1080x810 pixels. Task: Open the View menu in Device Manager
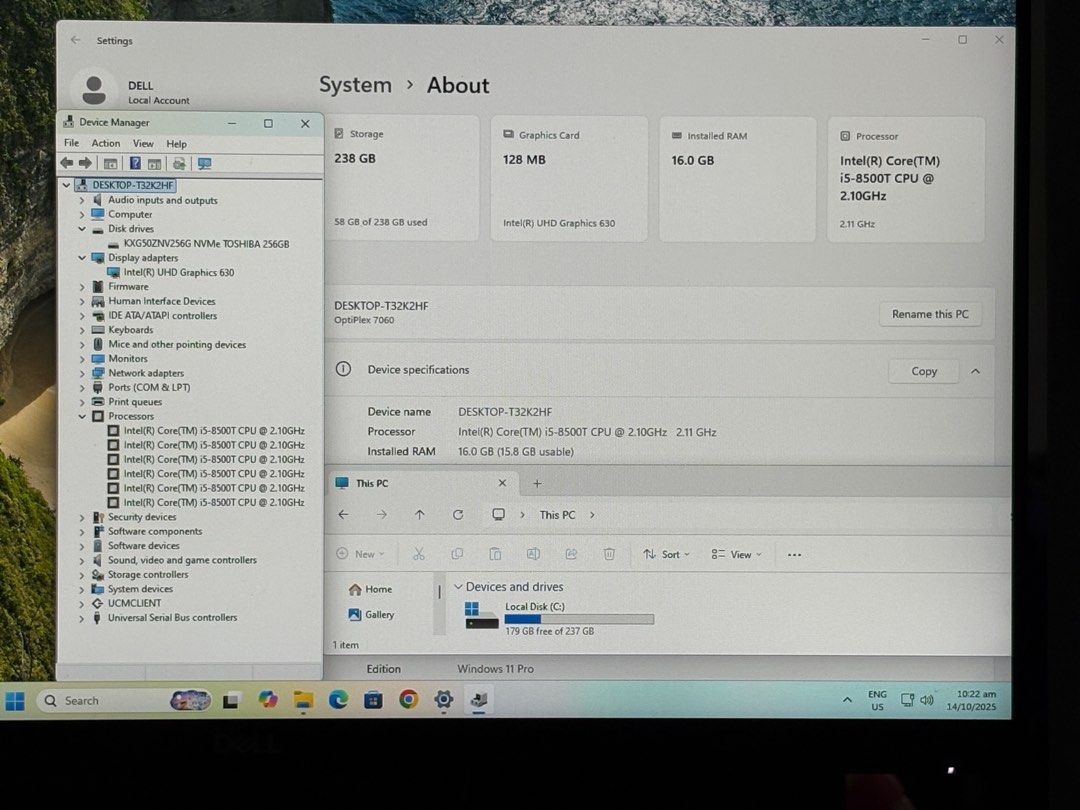click(143, 144)
